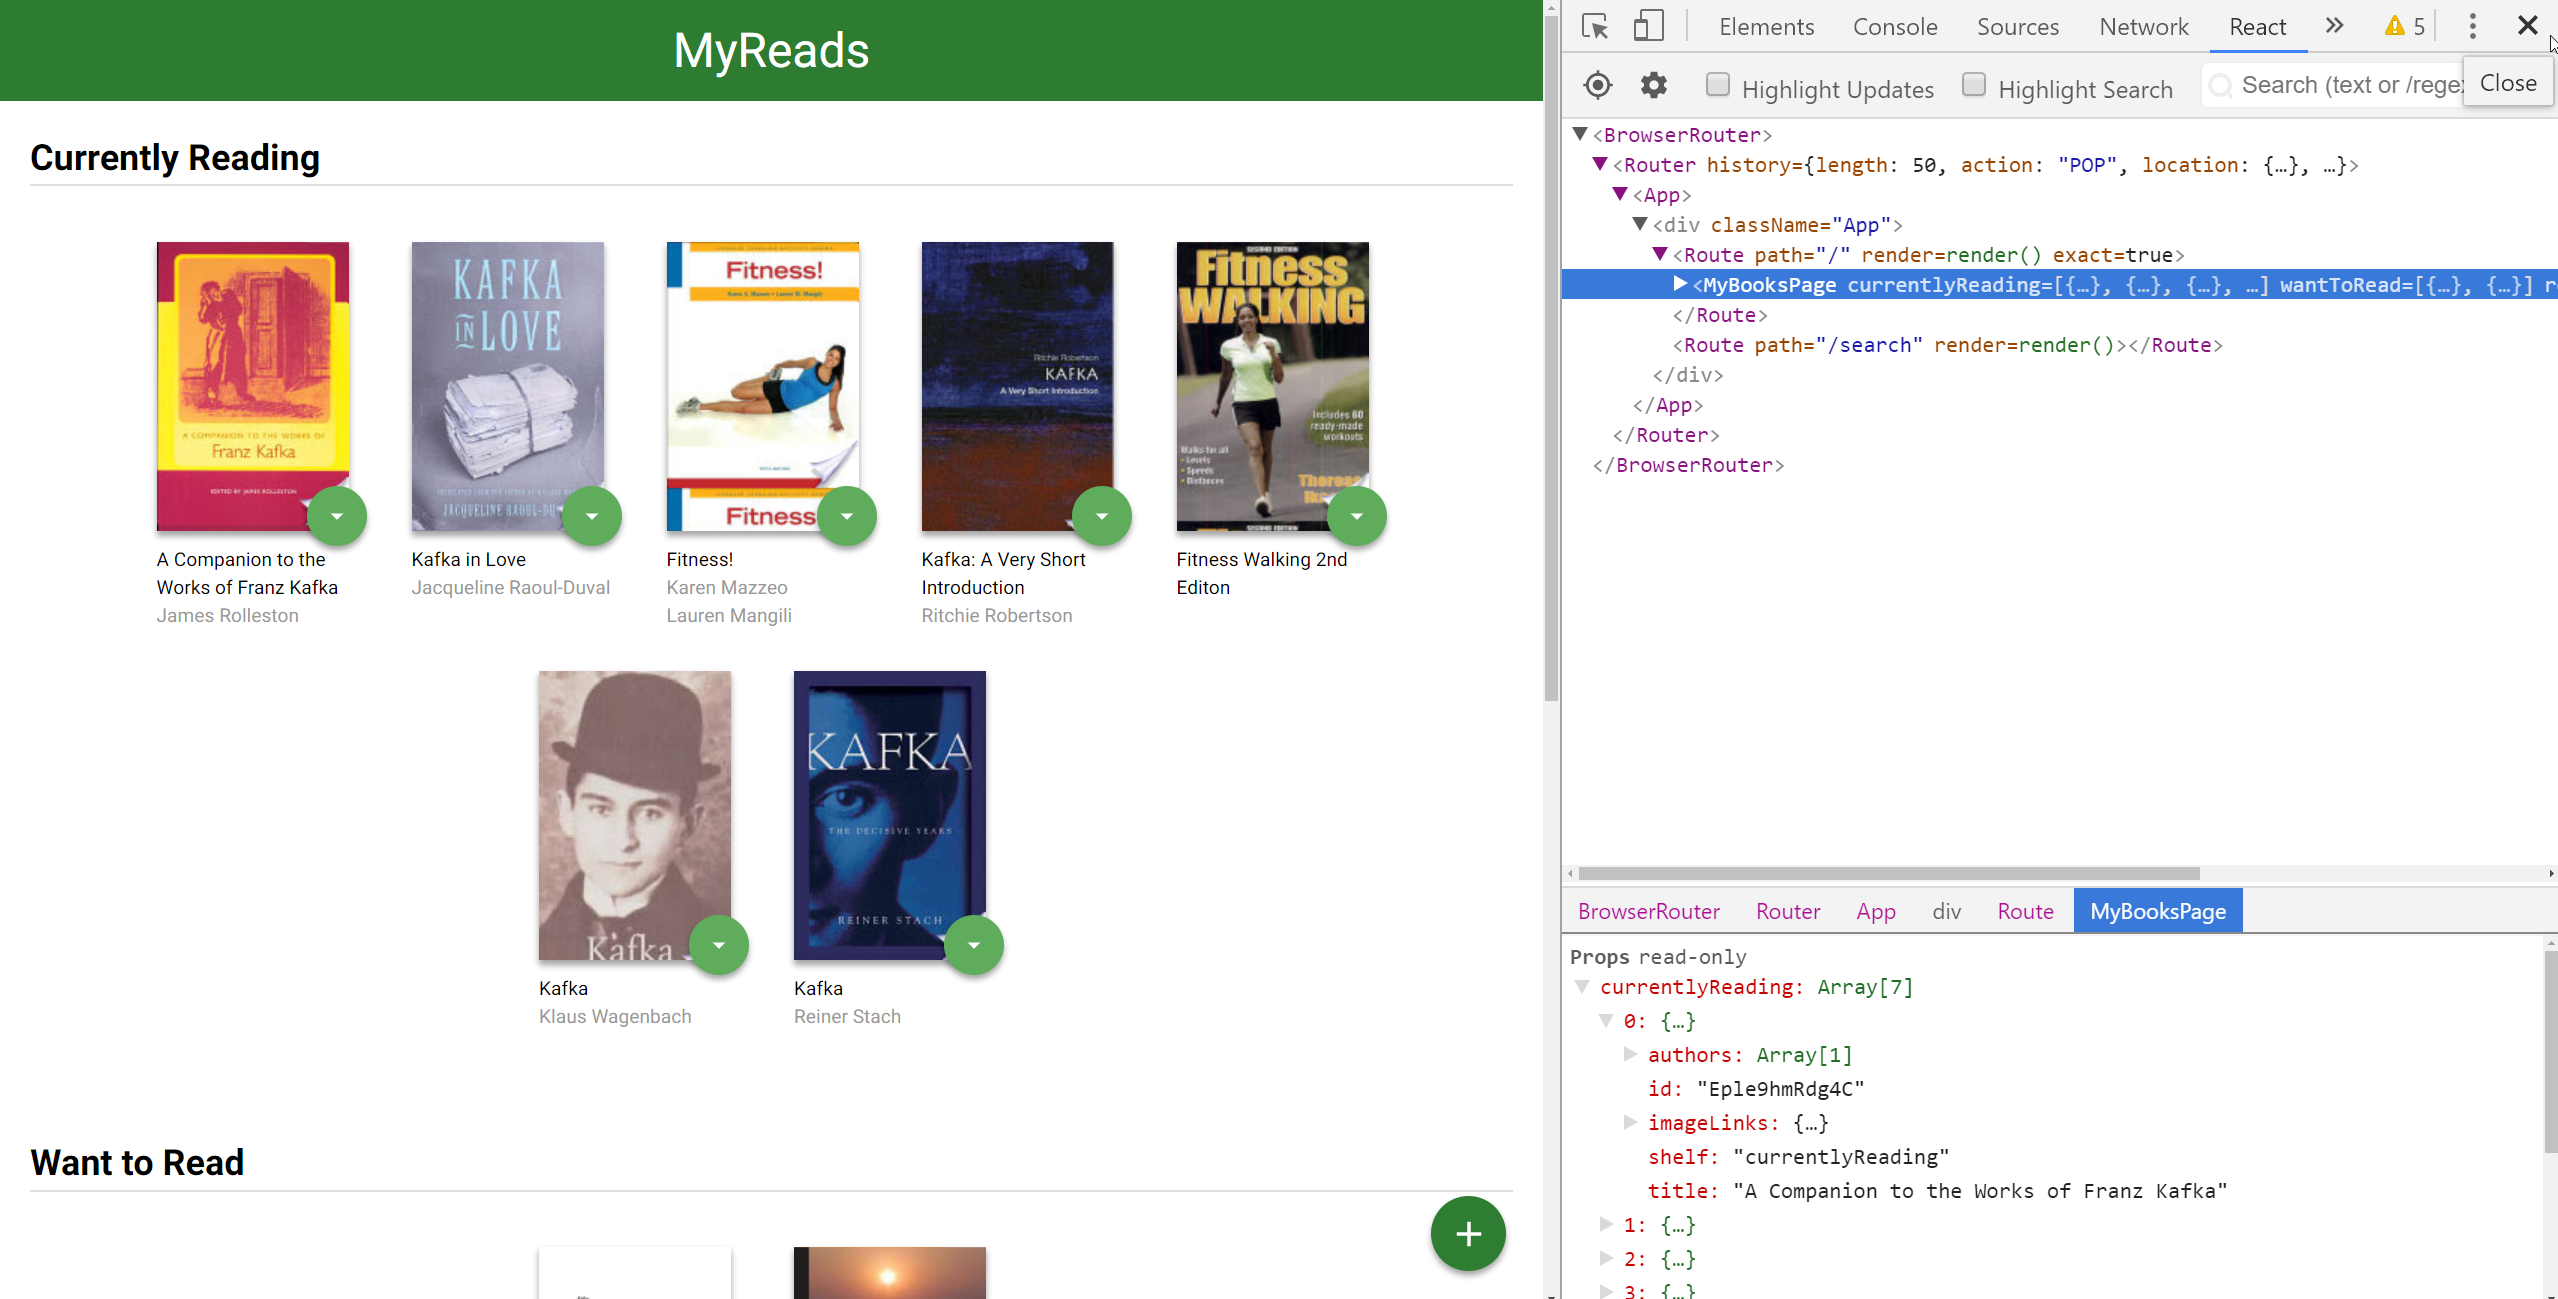Open shelf menu for Fitness! book
The width and height of the screenshot is (2558, 1299).
tap(847, 516)
